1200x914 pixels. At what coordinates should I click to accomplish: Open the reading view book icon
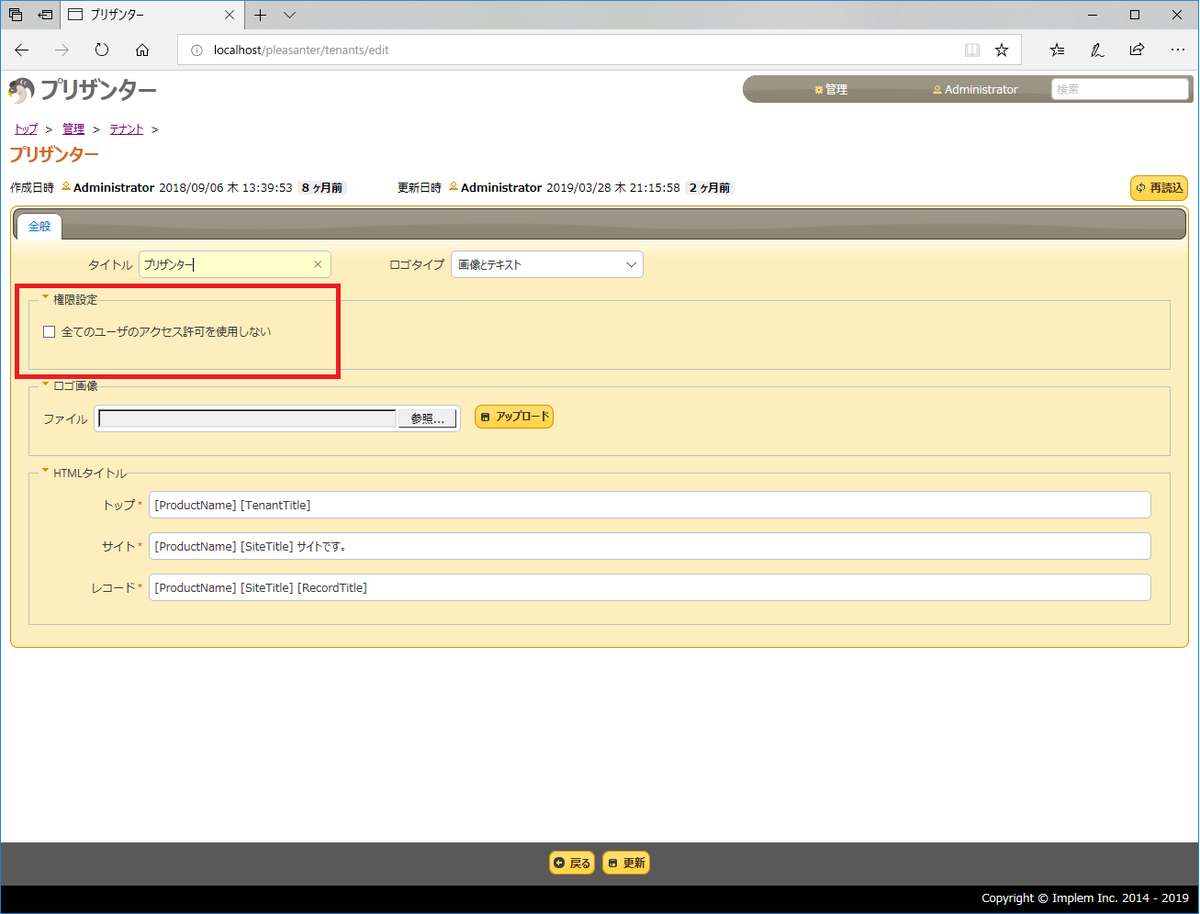pos(972,49)
